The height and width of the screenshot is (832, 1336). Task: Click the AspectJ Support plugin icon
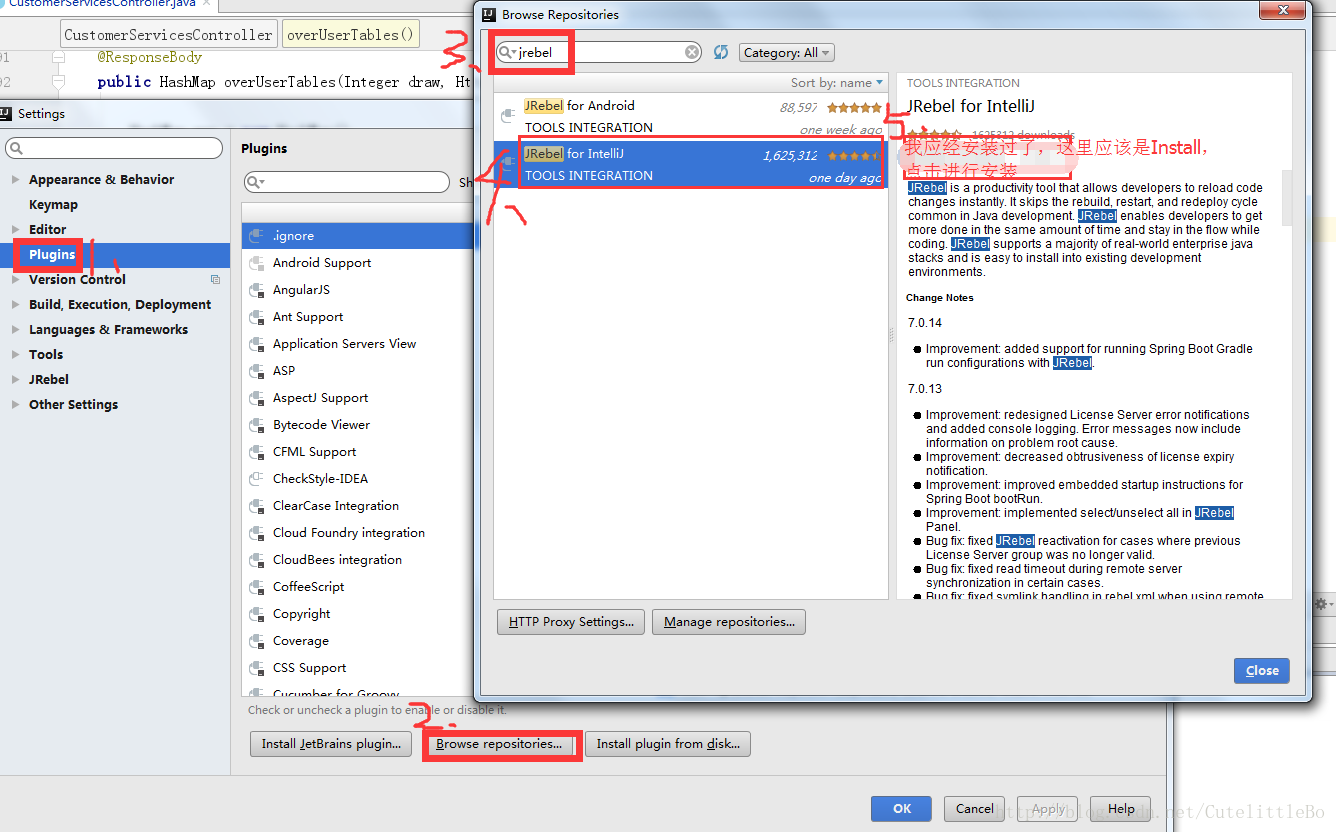(x=256, y=398)
